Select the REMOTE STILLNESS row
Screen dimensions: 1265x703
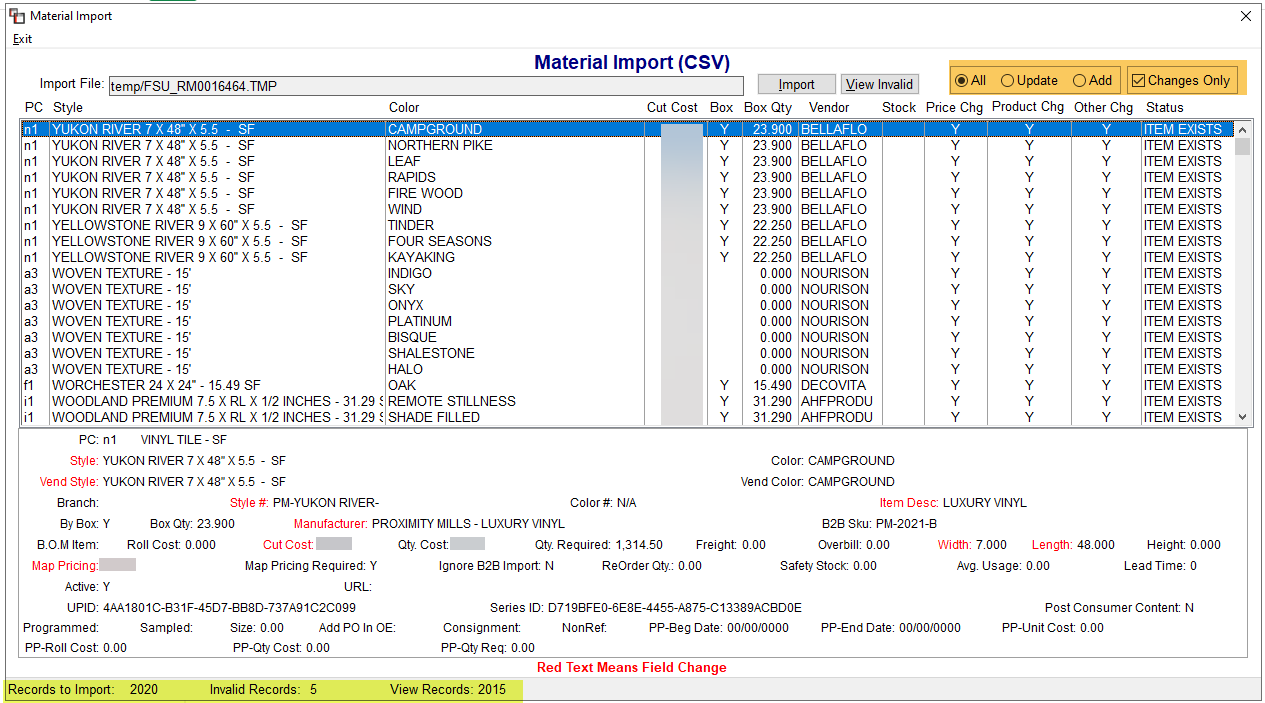(627, 401)
